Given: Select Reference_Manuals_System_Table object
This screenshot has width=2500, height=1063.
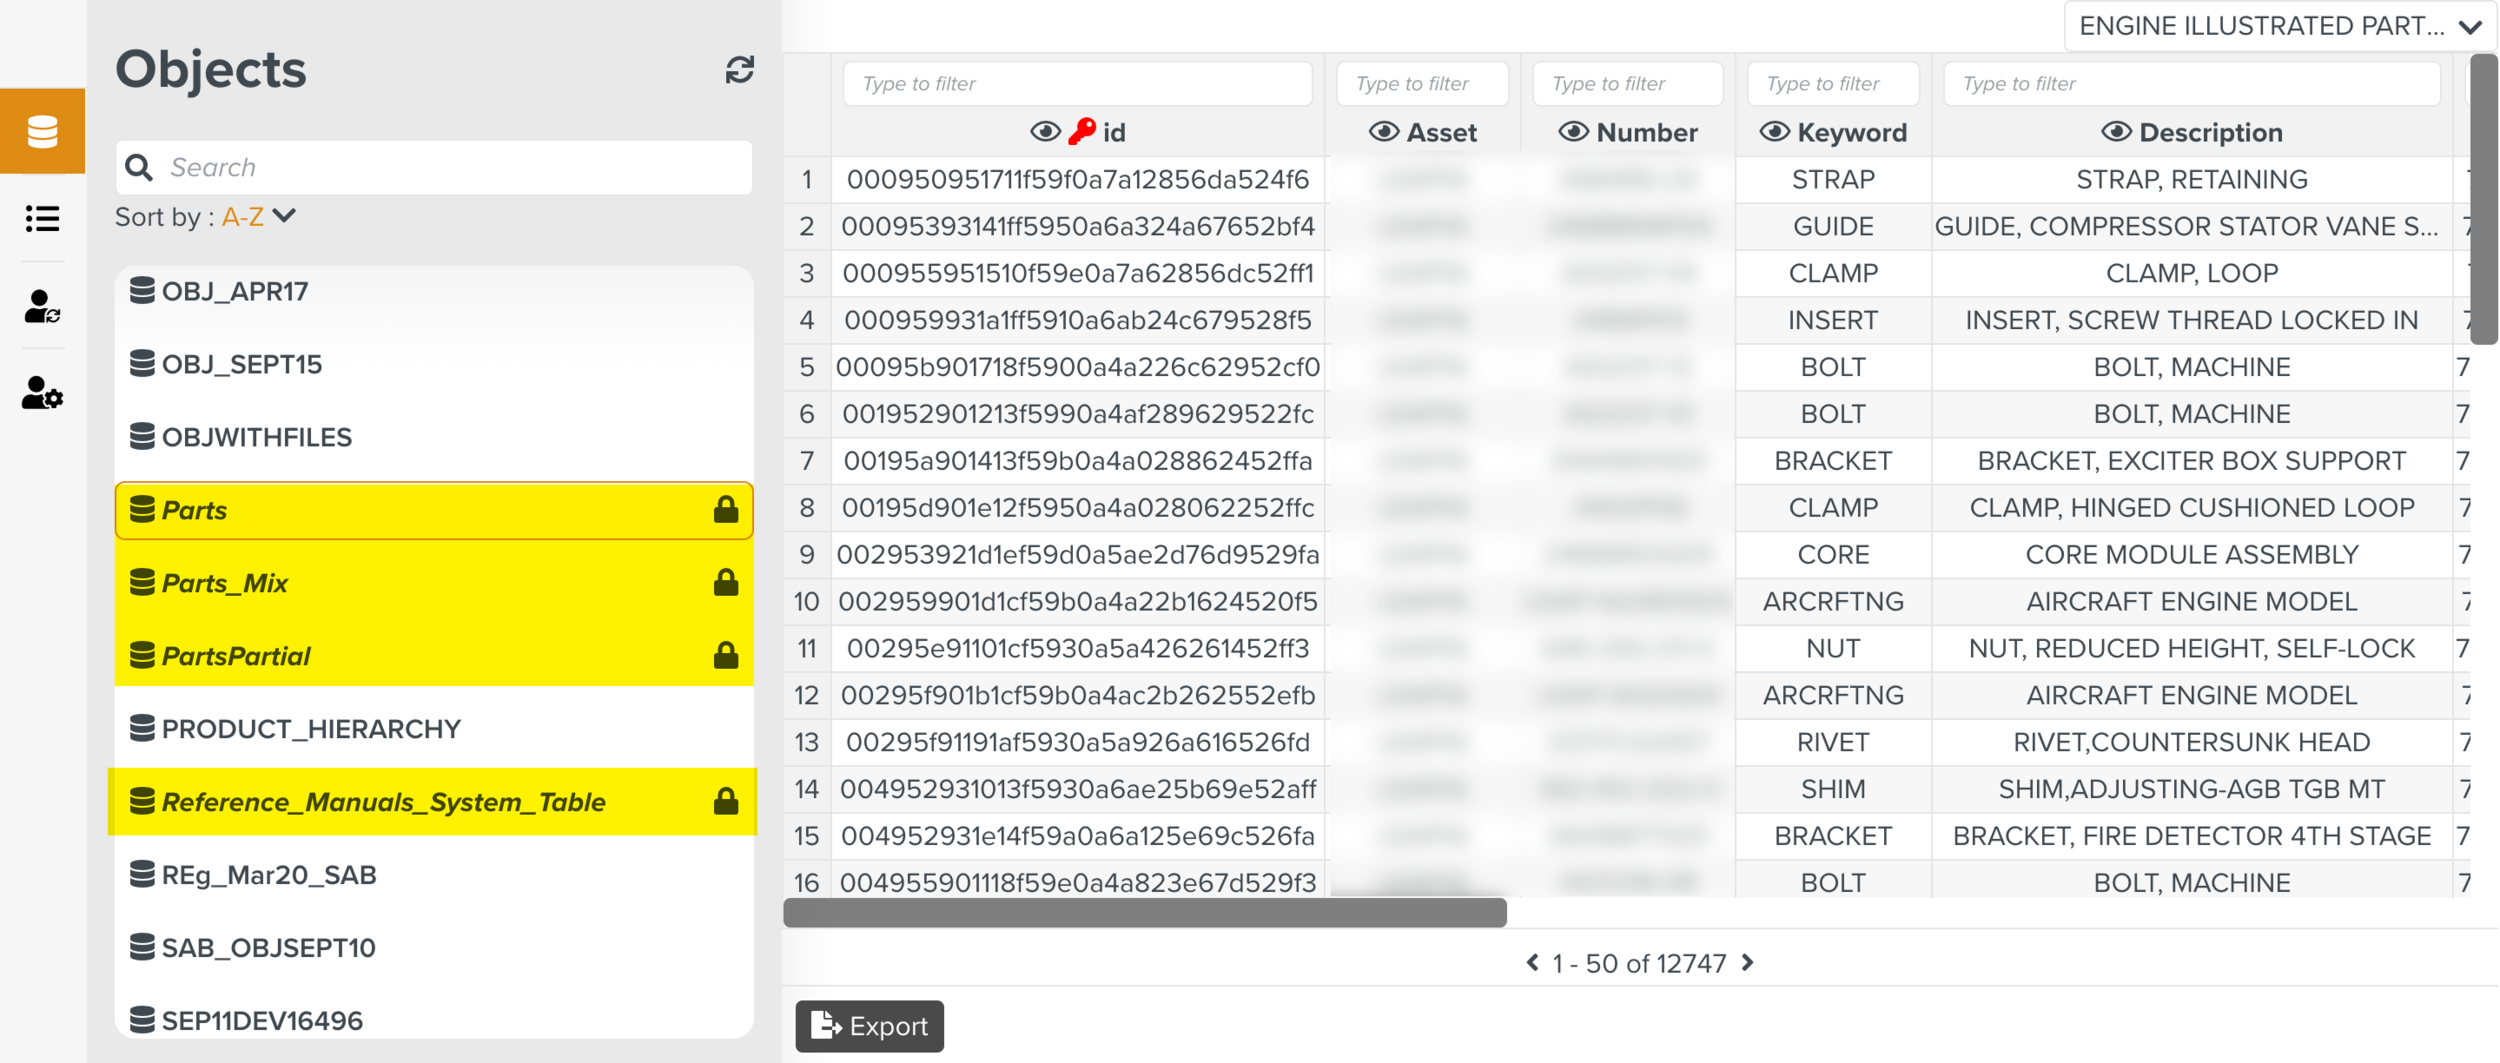Looking at the screenshot, I should tap(383, 802).
